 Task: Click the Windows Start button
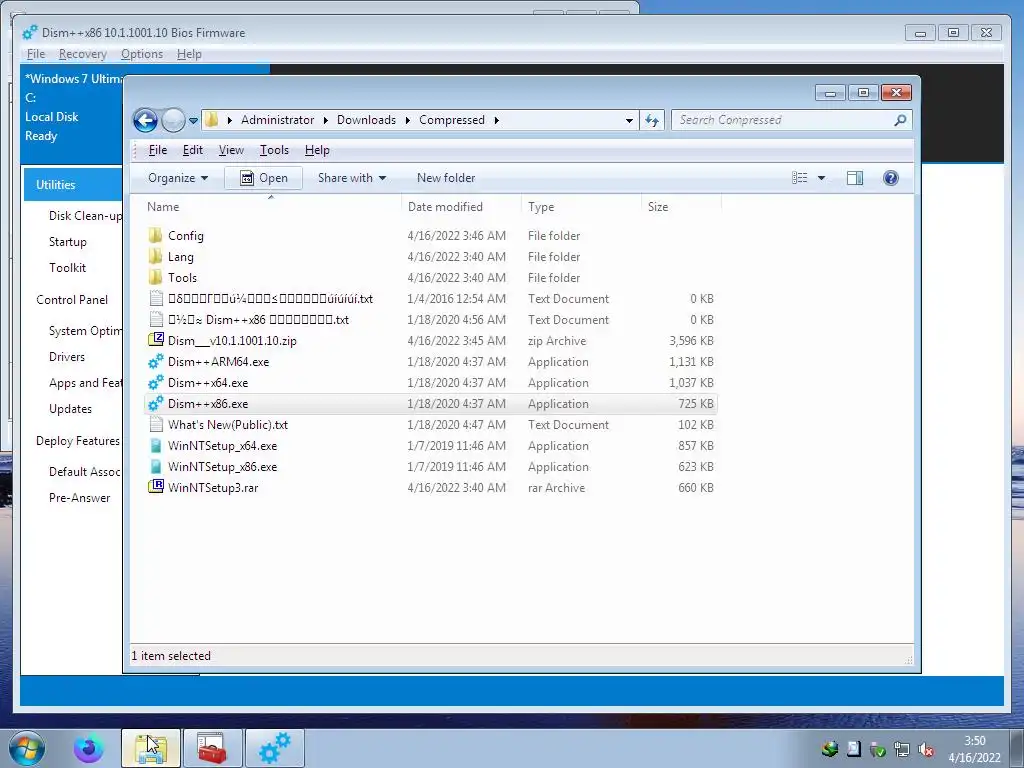click(27, 748)
